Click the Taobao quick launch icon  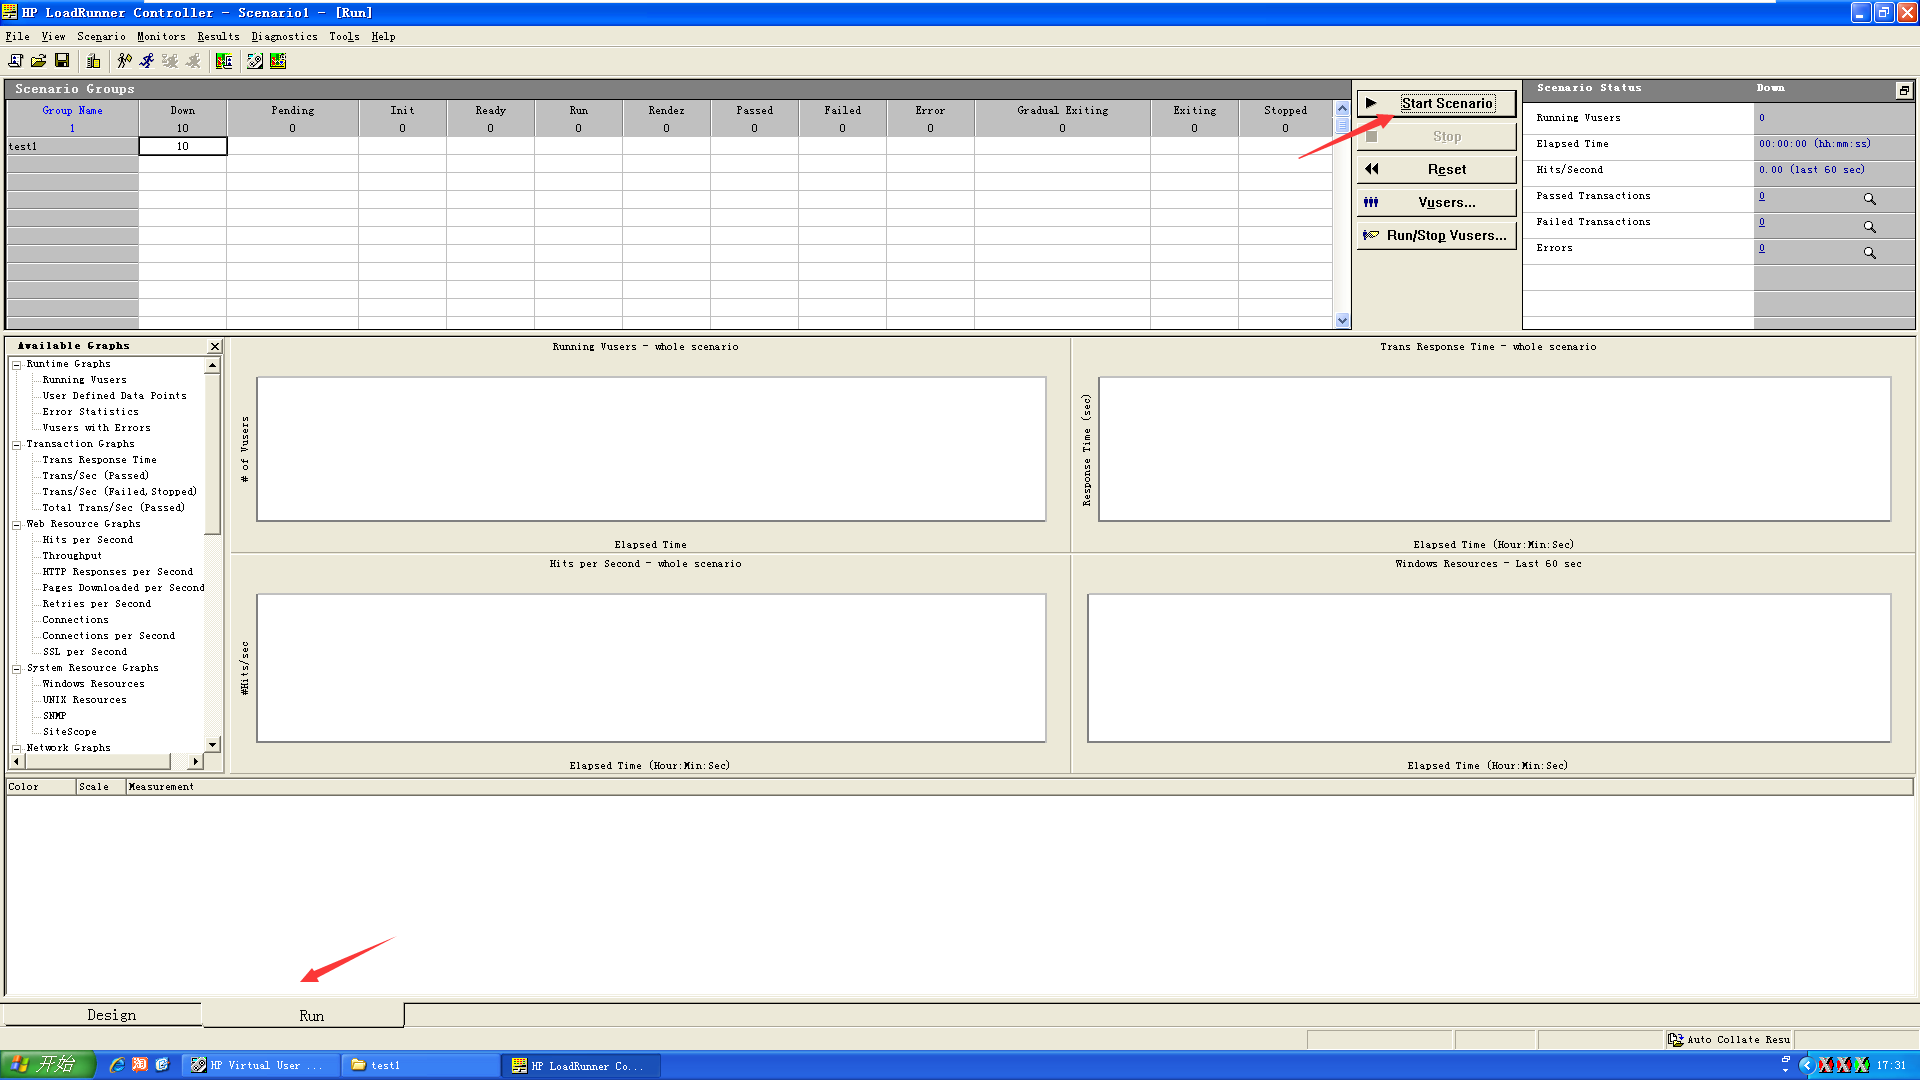[x=140, y=1065]
